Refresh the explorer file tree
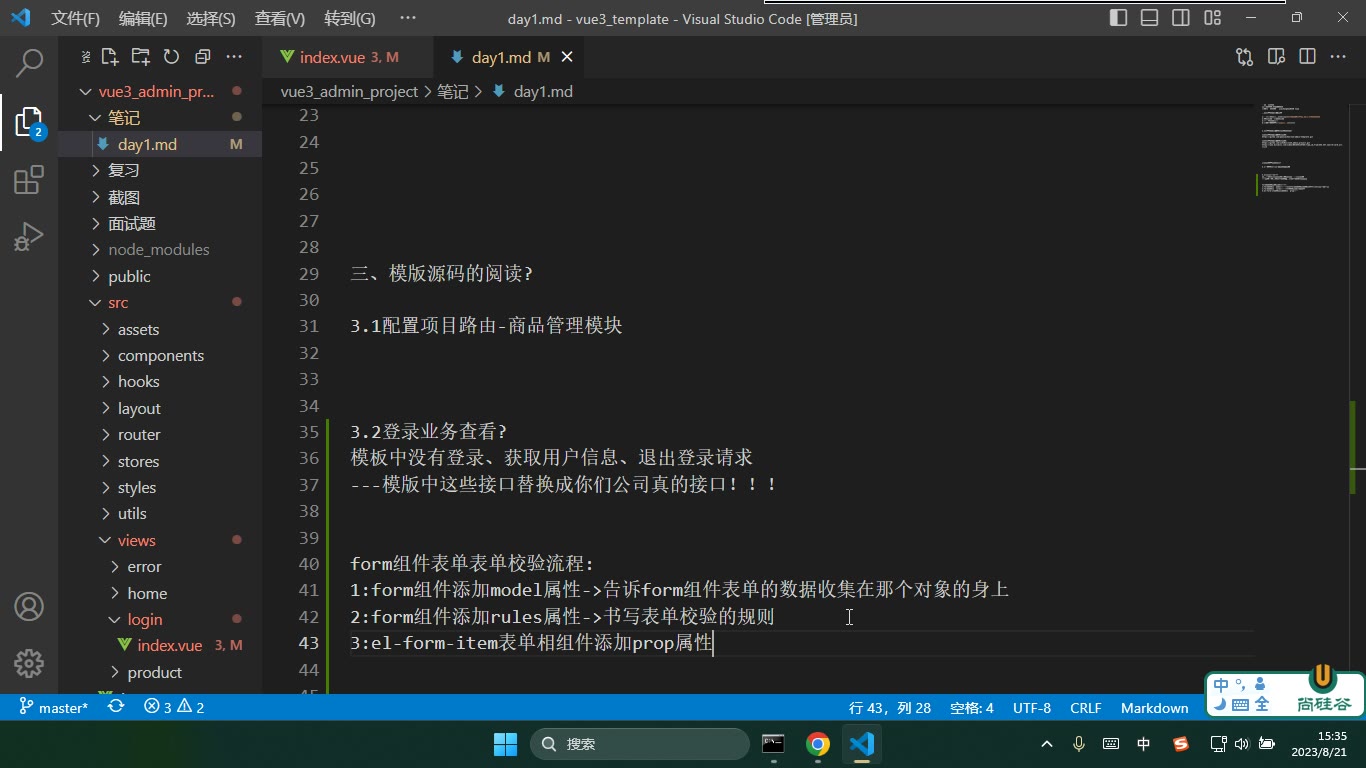Image resolution: width=1366 pixels, height=768 pixels. pyautogui.click(x=171, y=57)
